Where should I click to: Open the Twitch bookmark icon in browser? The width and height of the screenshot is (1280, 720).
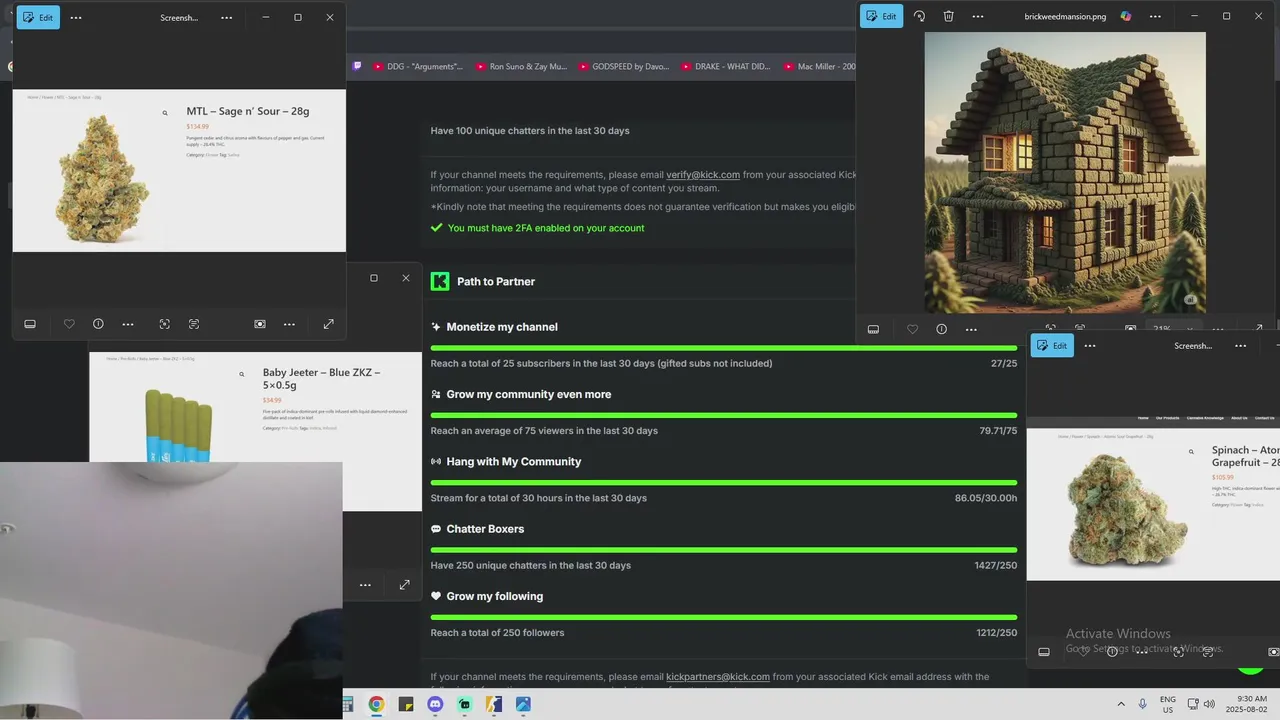(x=357, y=66)
